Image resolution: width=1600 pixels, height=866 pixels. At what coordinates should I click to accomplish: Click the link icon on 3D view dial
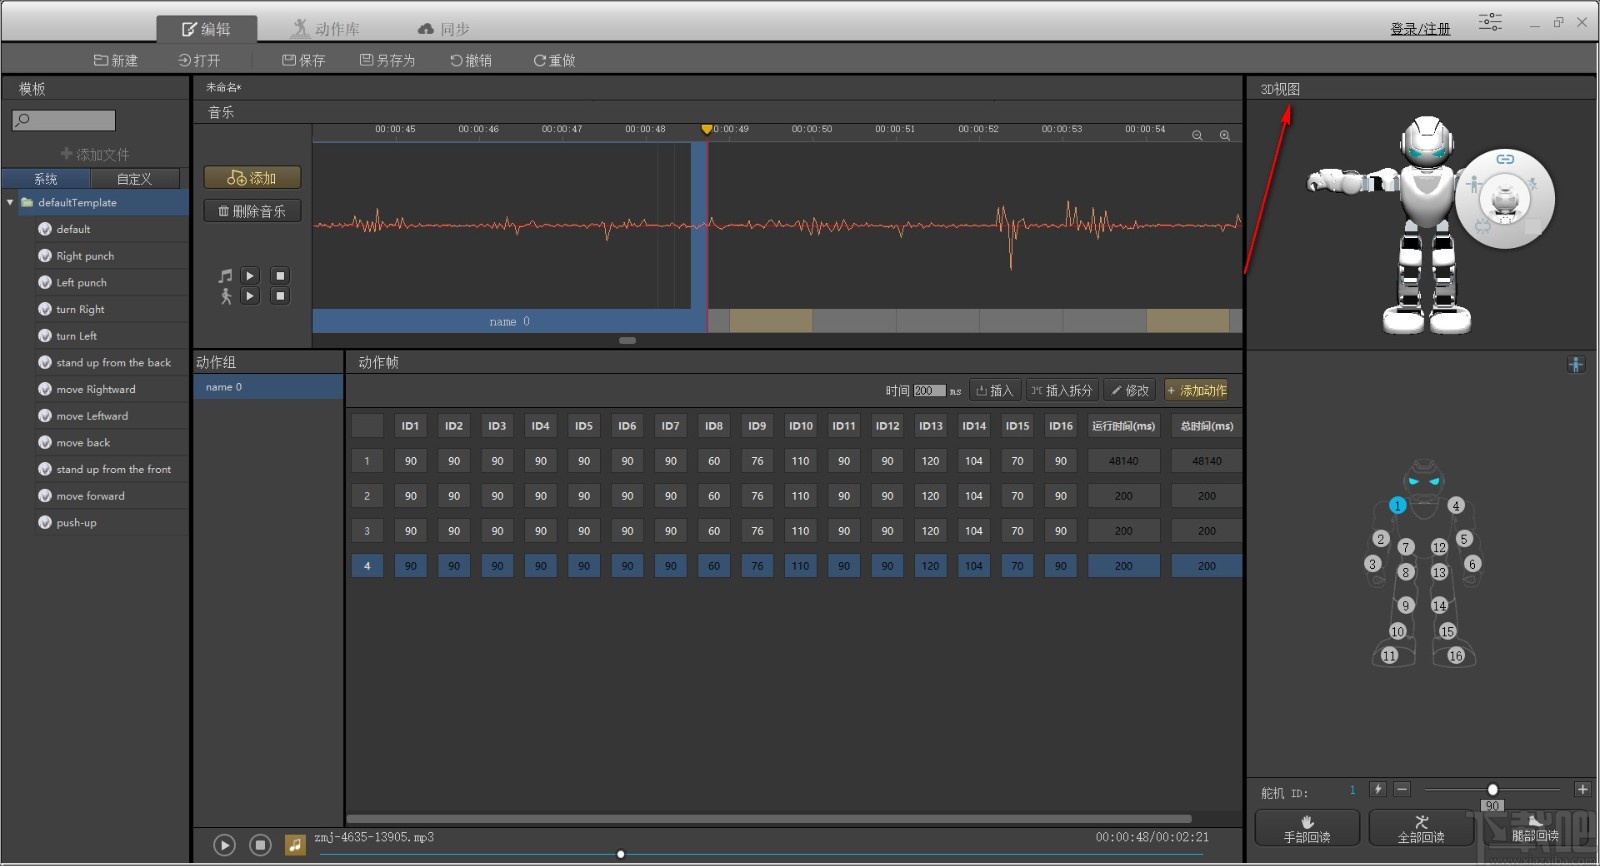(x=1504, y=160)
